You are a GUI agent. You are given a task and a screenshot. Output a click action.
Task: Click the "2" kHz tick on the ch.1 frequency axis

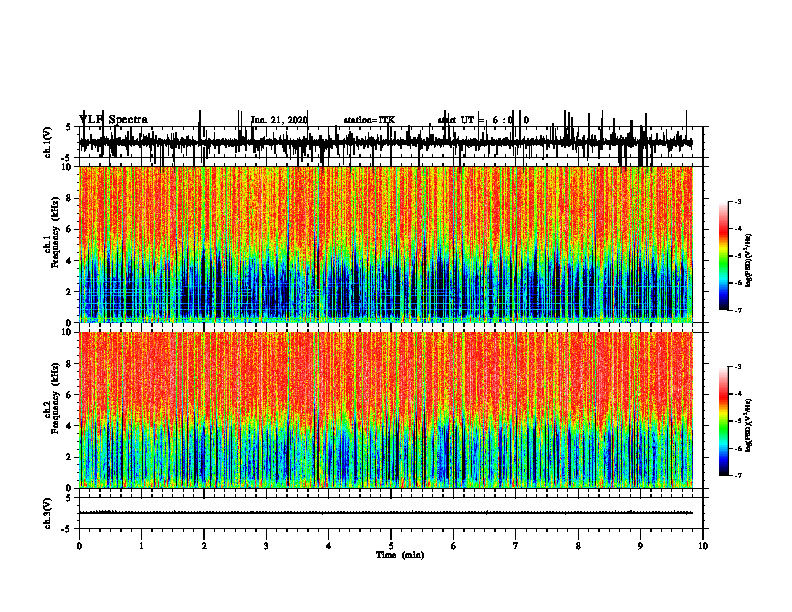[70, 291]
